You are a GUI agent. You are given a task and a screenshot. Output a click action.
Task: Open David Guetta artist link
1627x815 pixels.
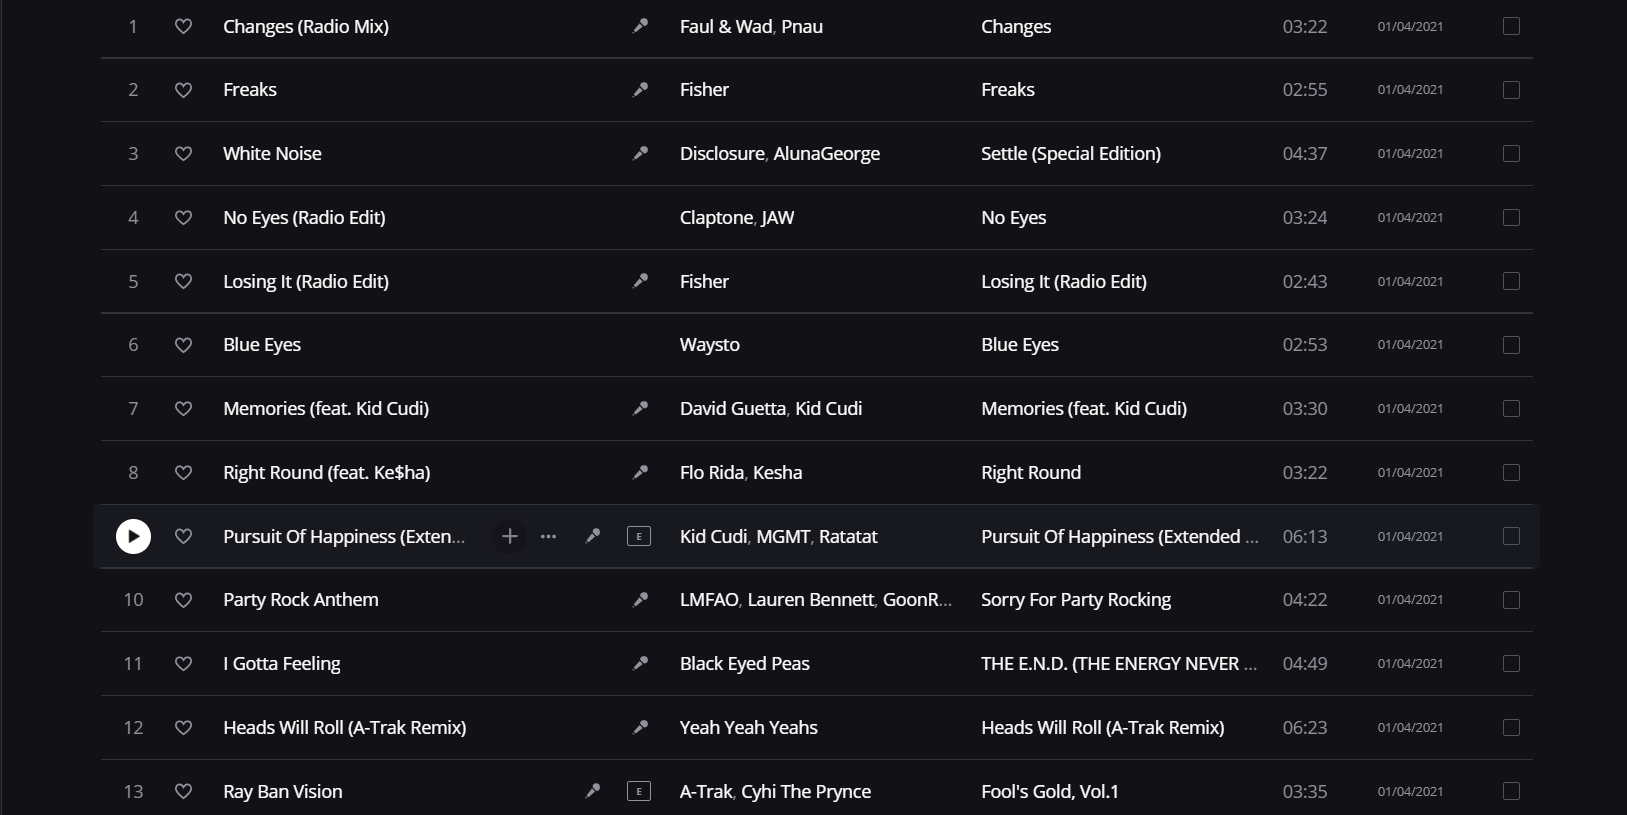click(x=733, y=408)
